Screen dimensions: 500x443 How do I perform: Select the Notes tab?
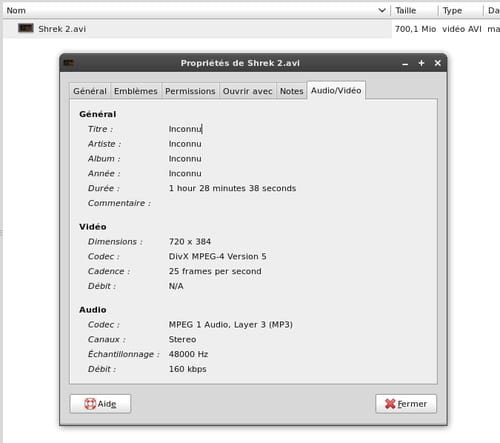(x=291, y=91)
